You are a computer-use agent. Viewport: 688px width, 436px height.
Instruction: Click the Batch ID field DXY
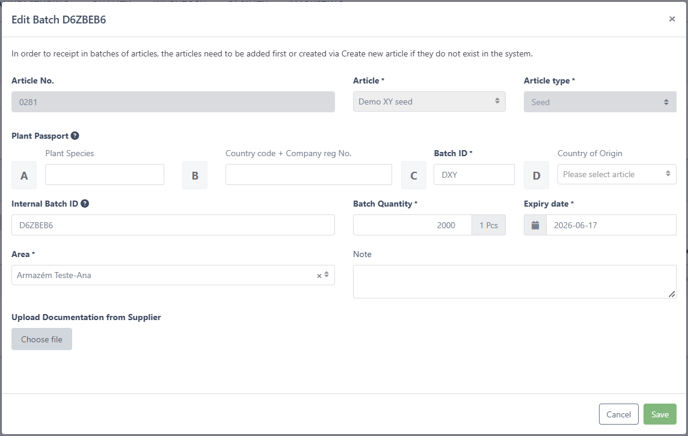point(474,175)
